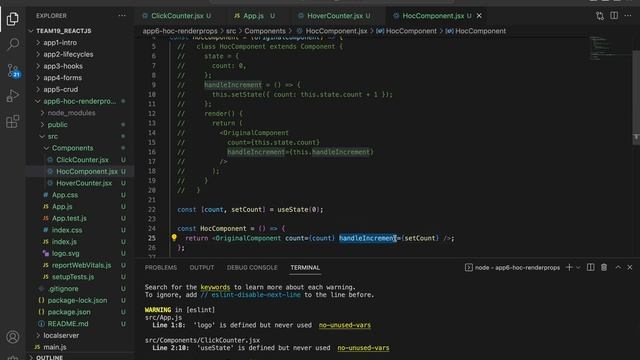Close the HocComponent.jsx tab
640x360 pixels.
click(x=479, y=16)
